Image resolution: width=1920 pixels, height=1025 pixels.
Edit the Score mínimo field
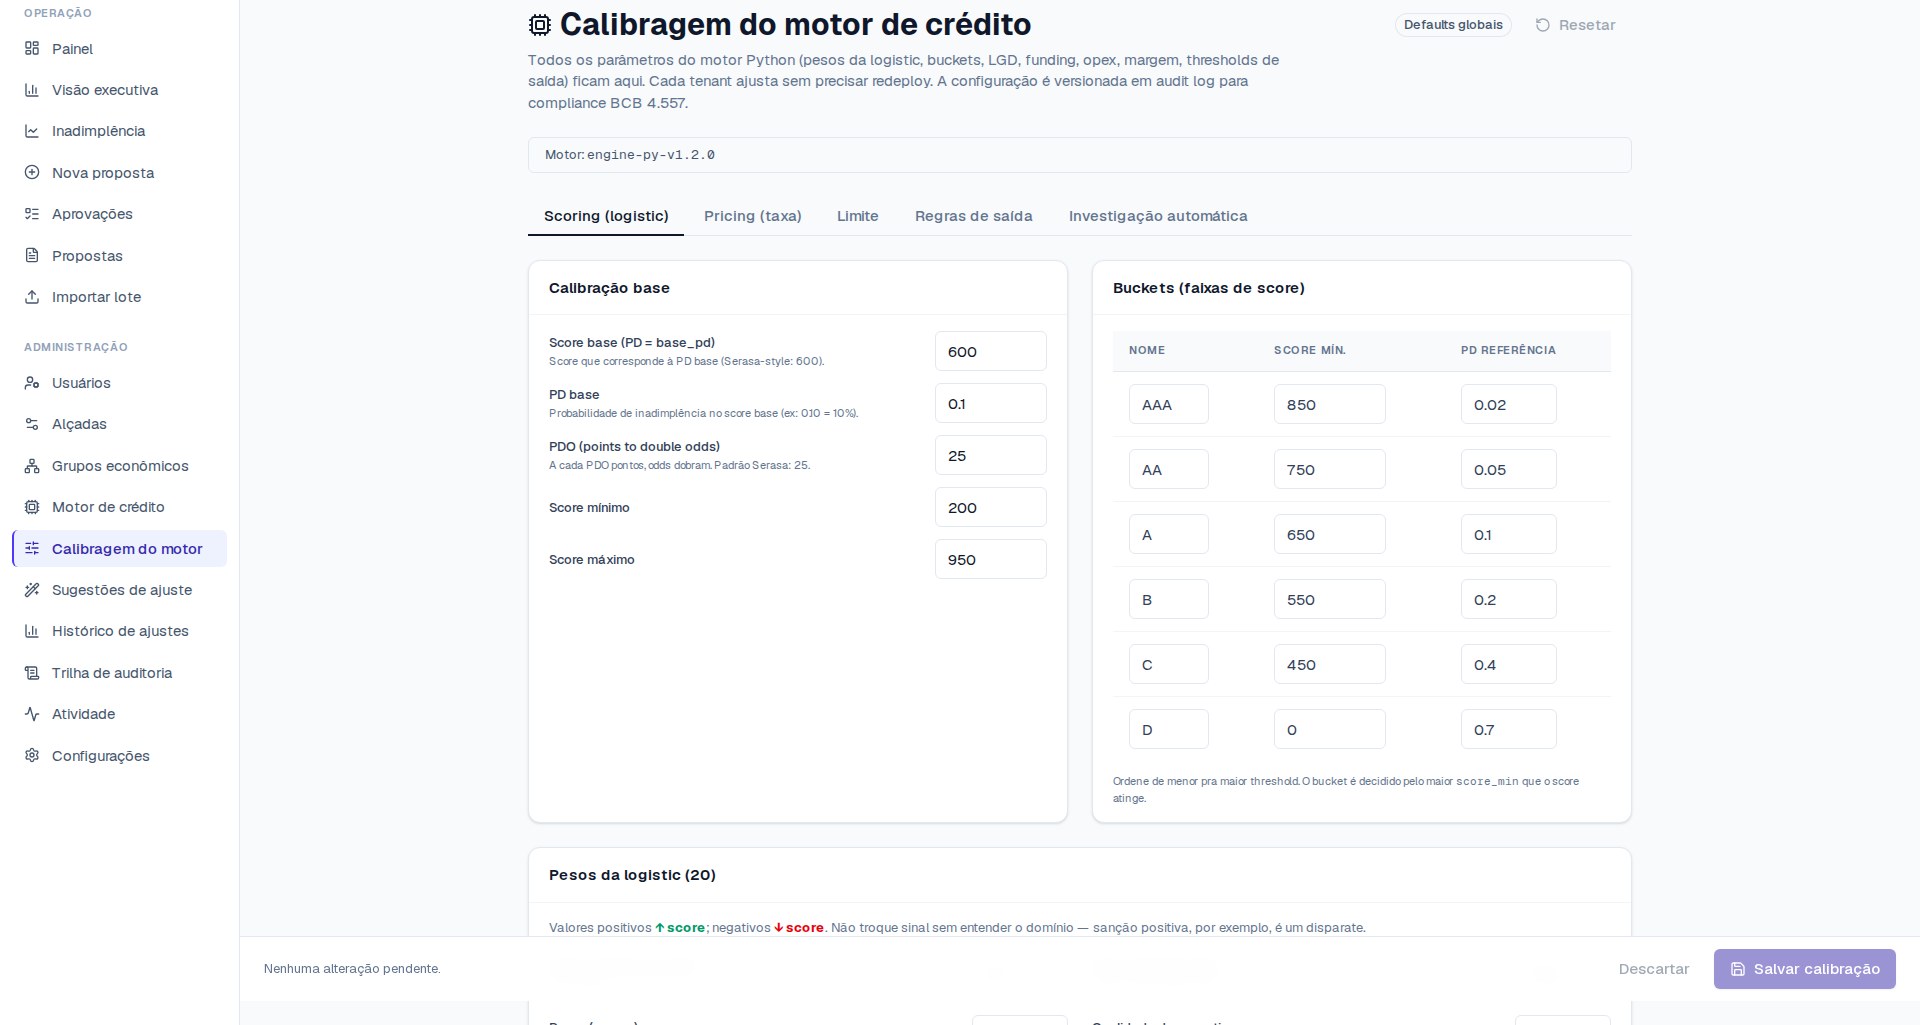[x=991, y=508]
